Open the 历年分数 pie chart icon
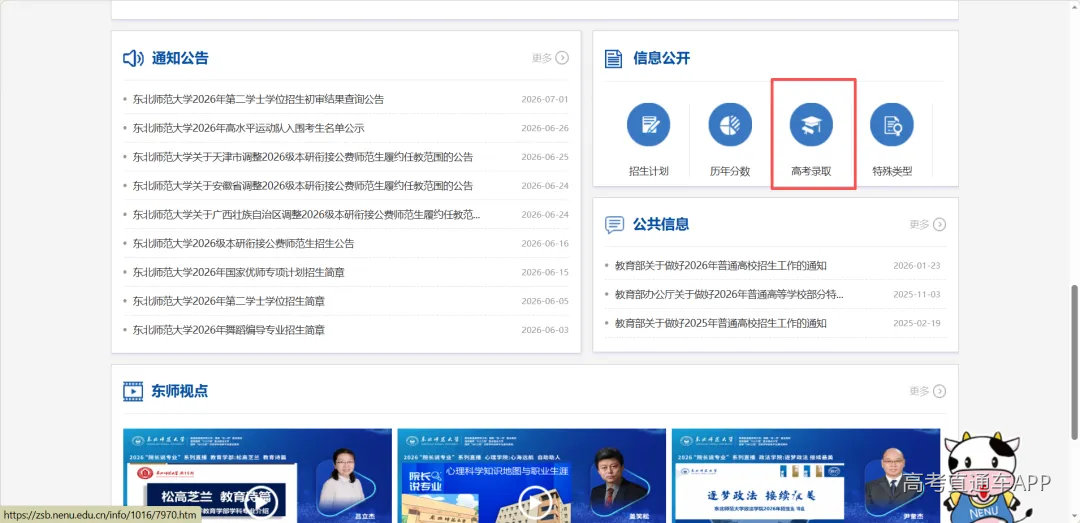The height and width of the screenshot is (523, 1080). point(730,125)
